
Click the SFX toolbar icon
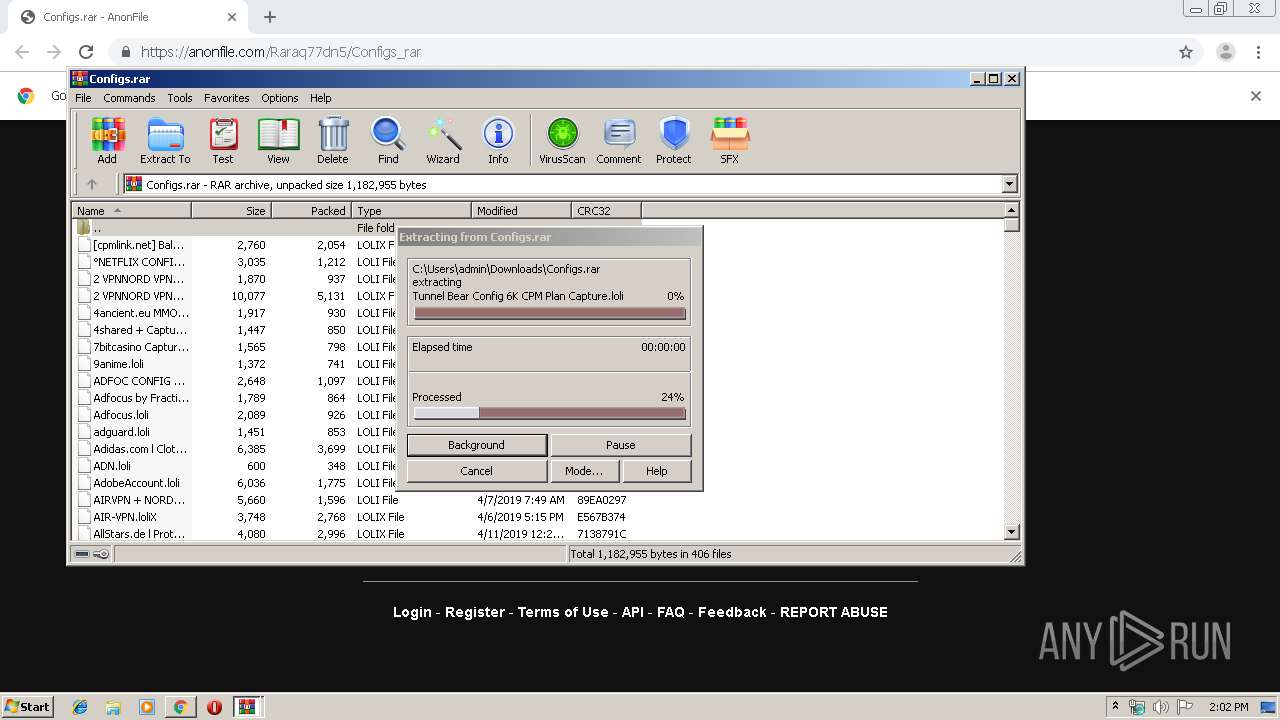[x=730, y=140]
